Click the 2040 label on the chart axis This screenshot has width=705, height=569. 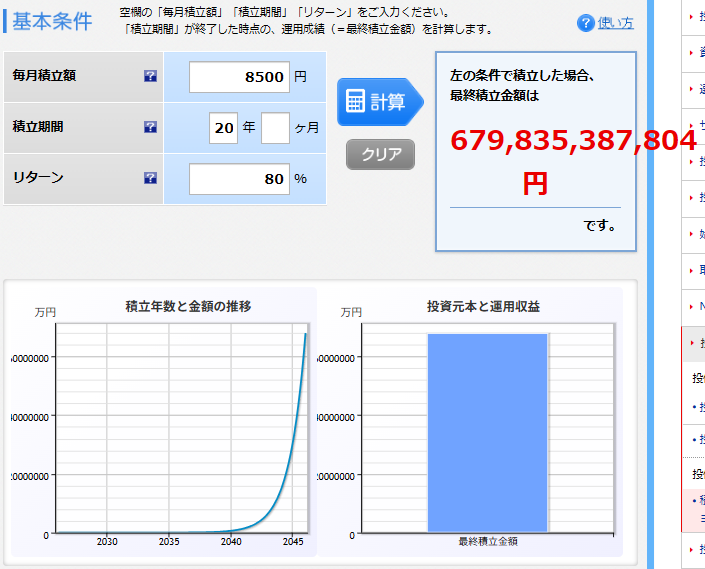pyautogui.click(x=232, y=541)
